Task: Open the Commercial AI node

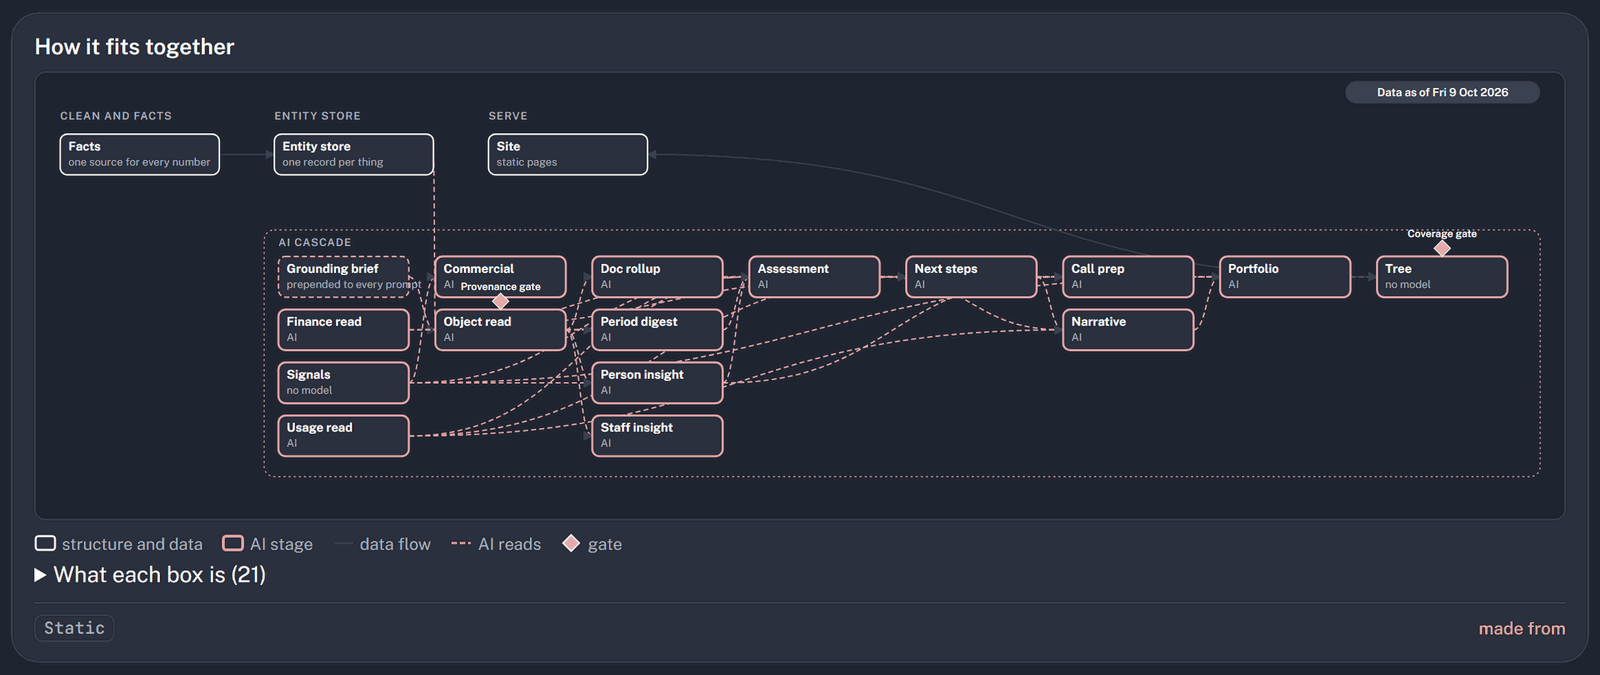Action: 500,277
